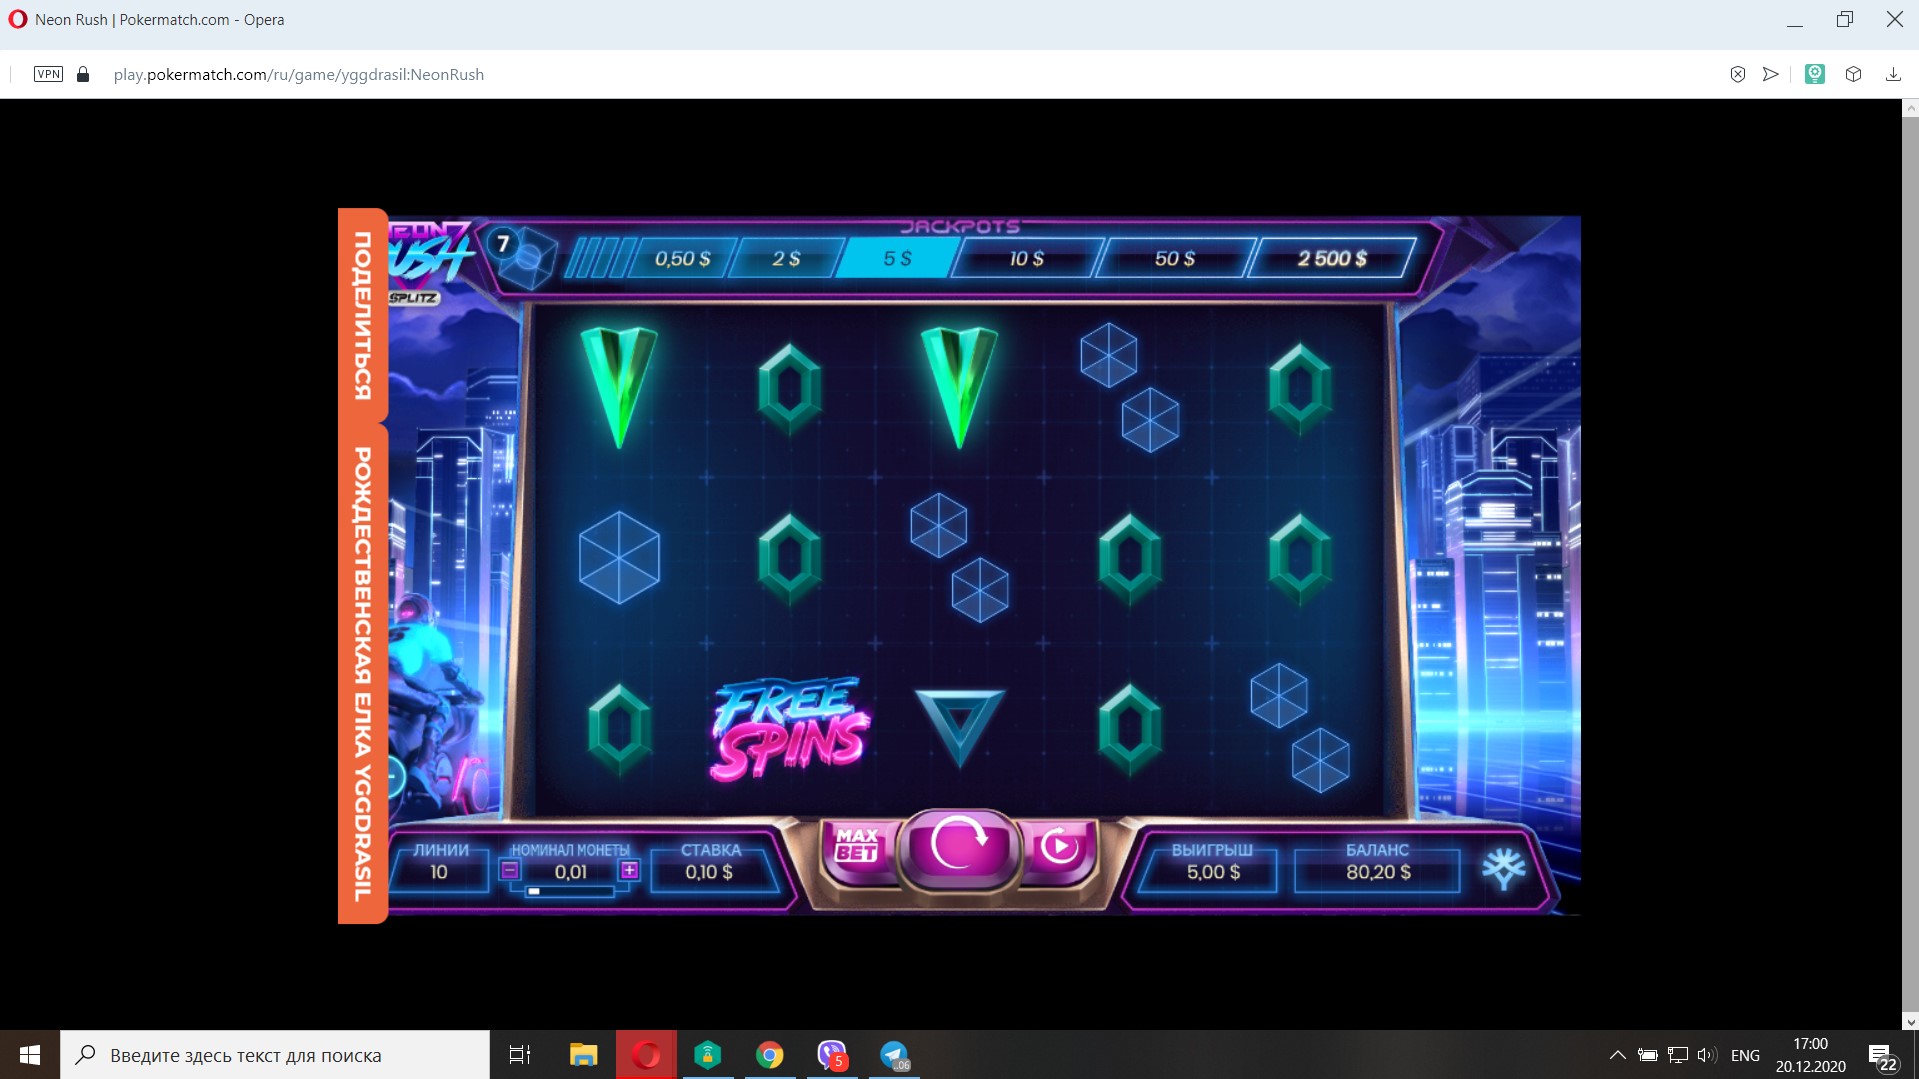The image size is (1919, 1079).
Task: Decrease coin value with the minus button
Action: (x=510, y=870)
